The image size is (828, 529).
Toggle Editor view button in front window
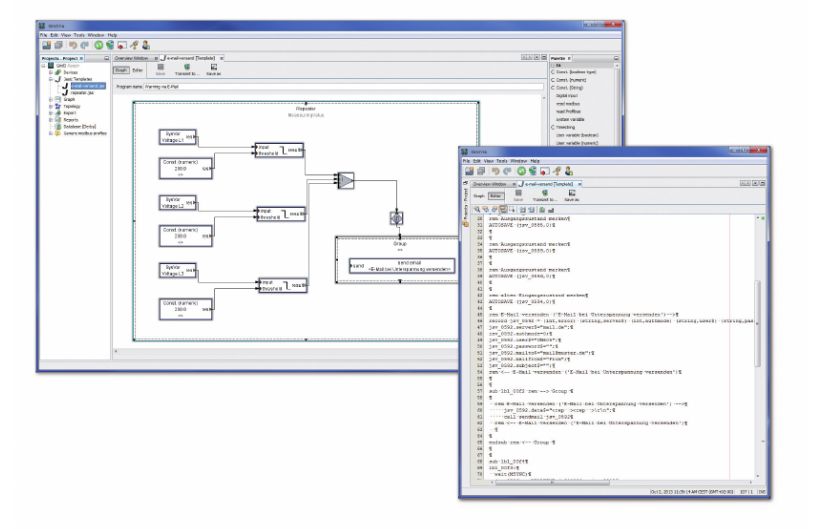pyautogui.click(x=494, y=197)
